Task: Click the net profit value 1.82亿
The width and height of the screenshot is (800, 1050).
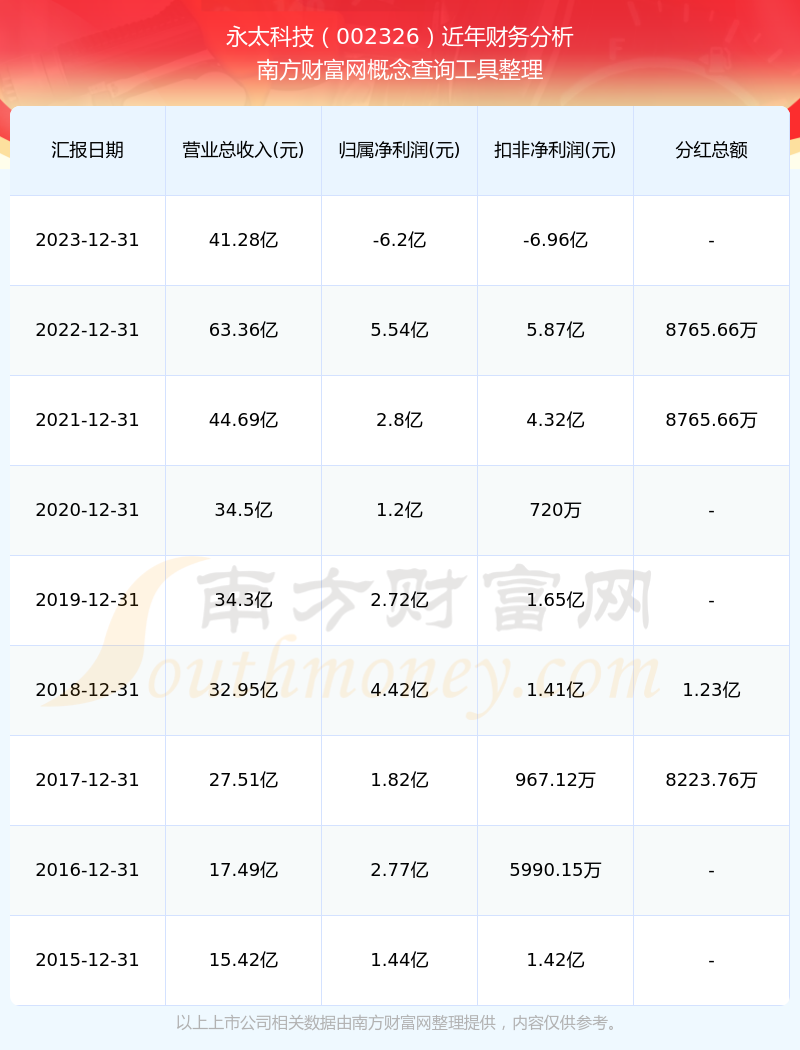Action: [x=400, y=780]
